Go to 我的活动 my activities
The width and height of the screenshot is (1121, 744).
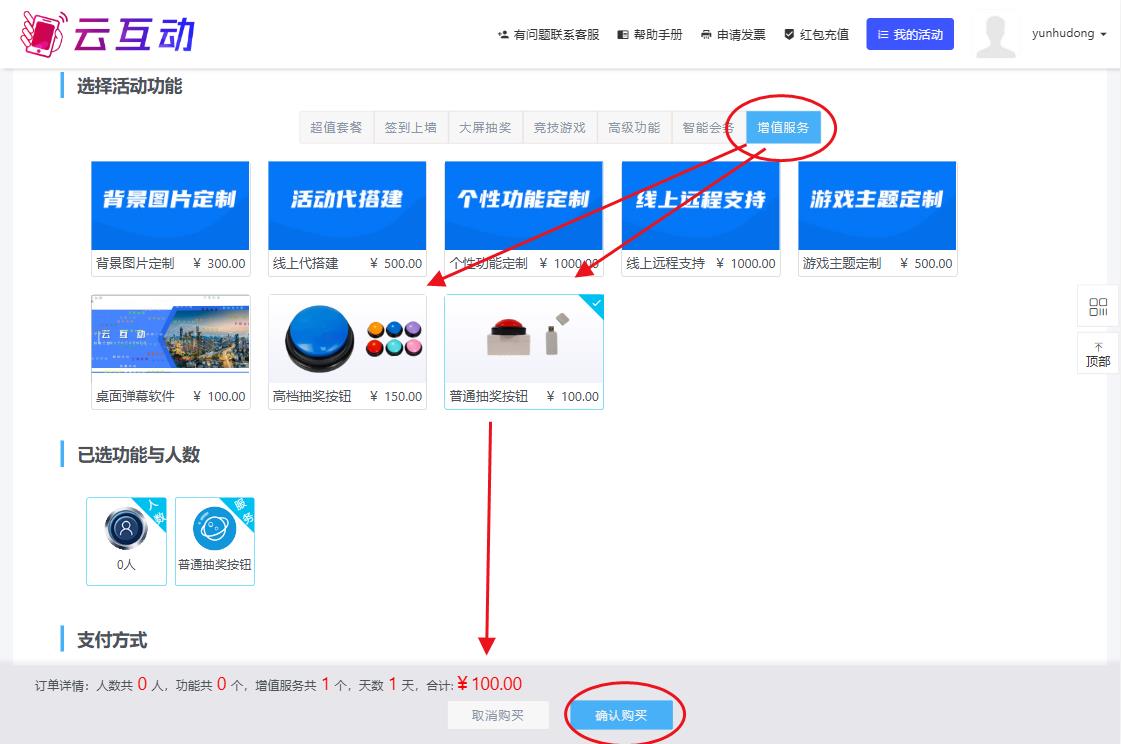pos(910,35)
